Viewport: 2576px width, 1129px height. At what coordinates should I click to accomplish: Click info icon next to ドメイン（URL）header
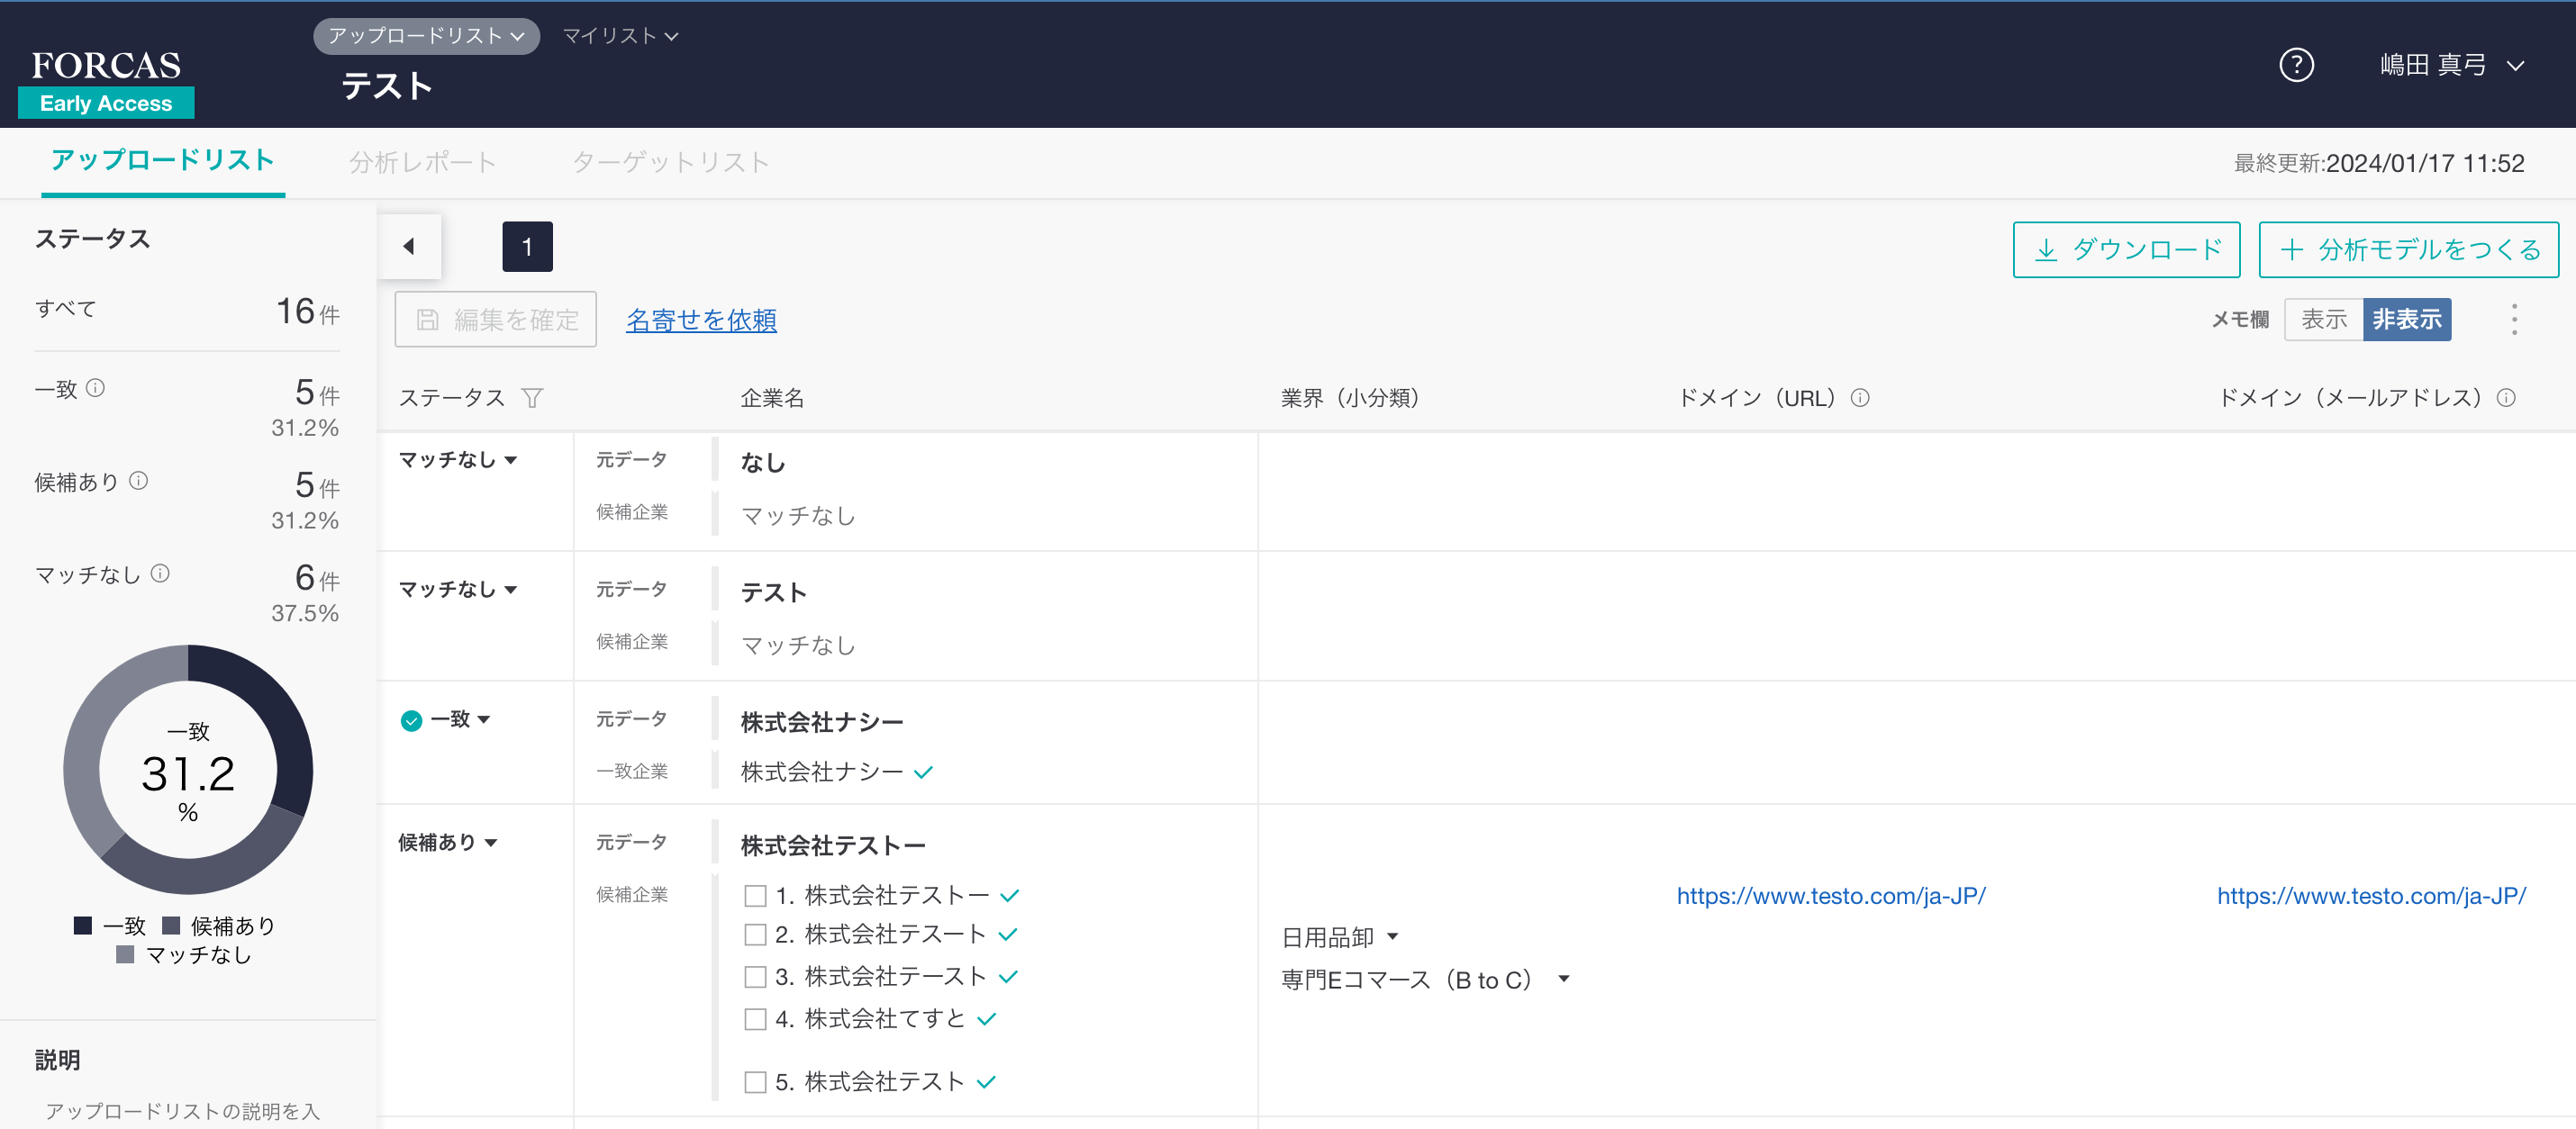1860,398
